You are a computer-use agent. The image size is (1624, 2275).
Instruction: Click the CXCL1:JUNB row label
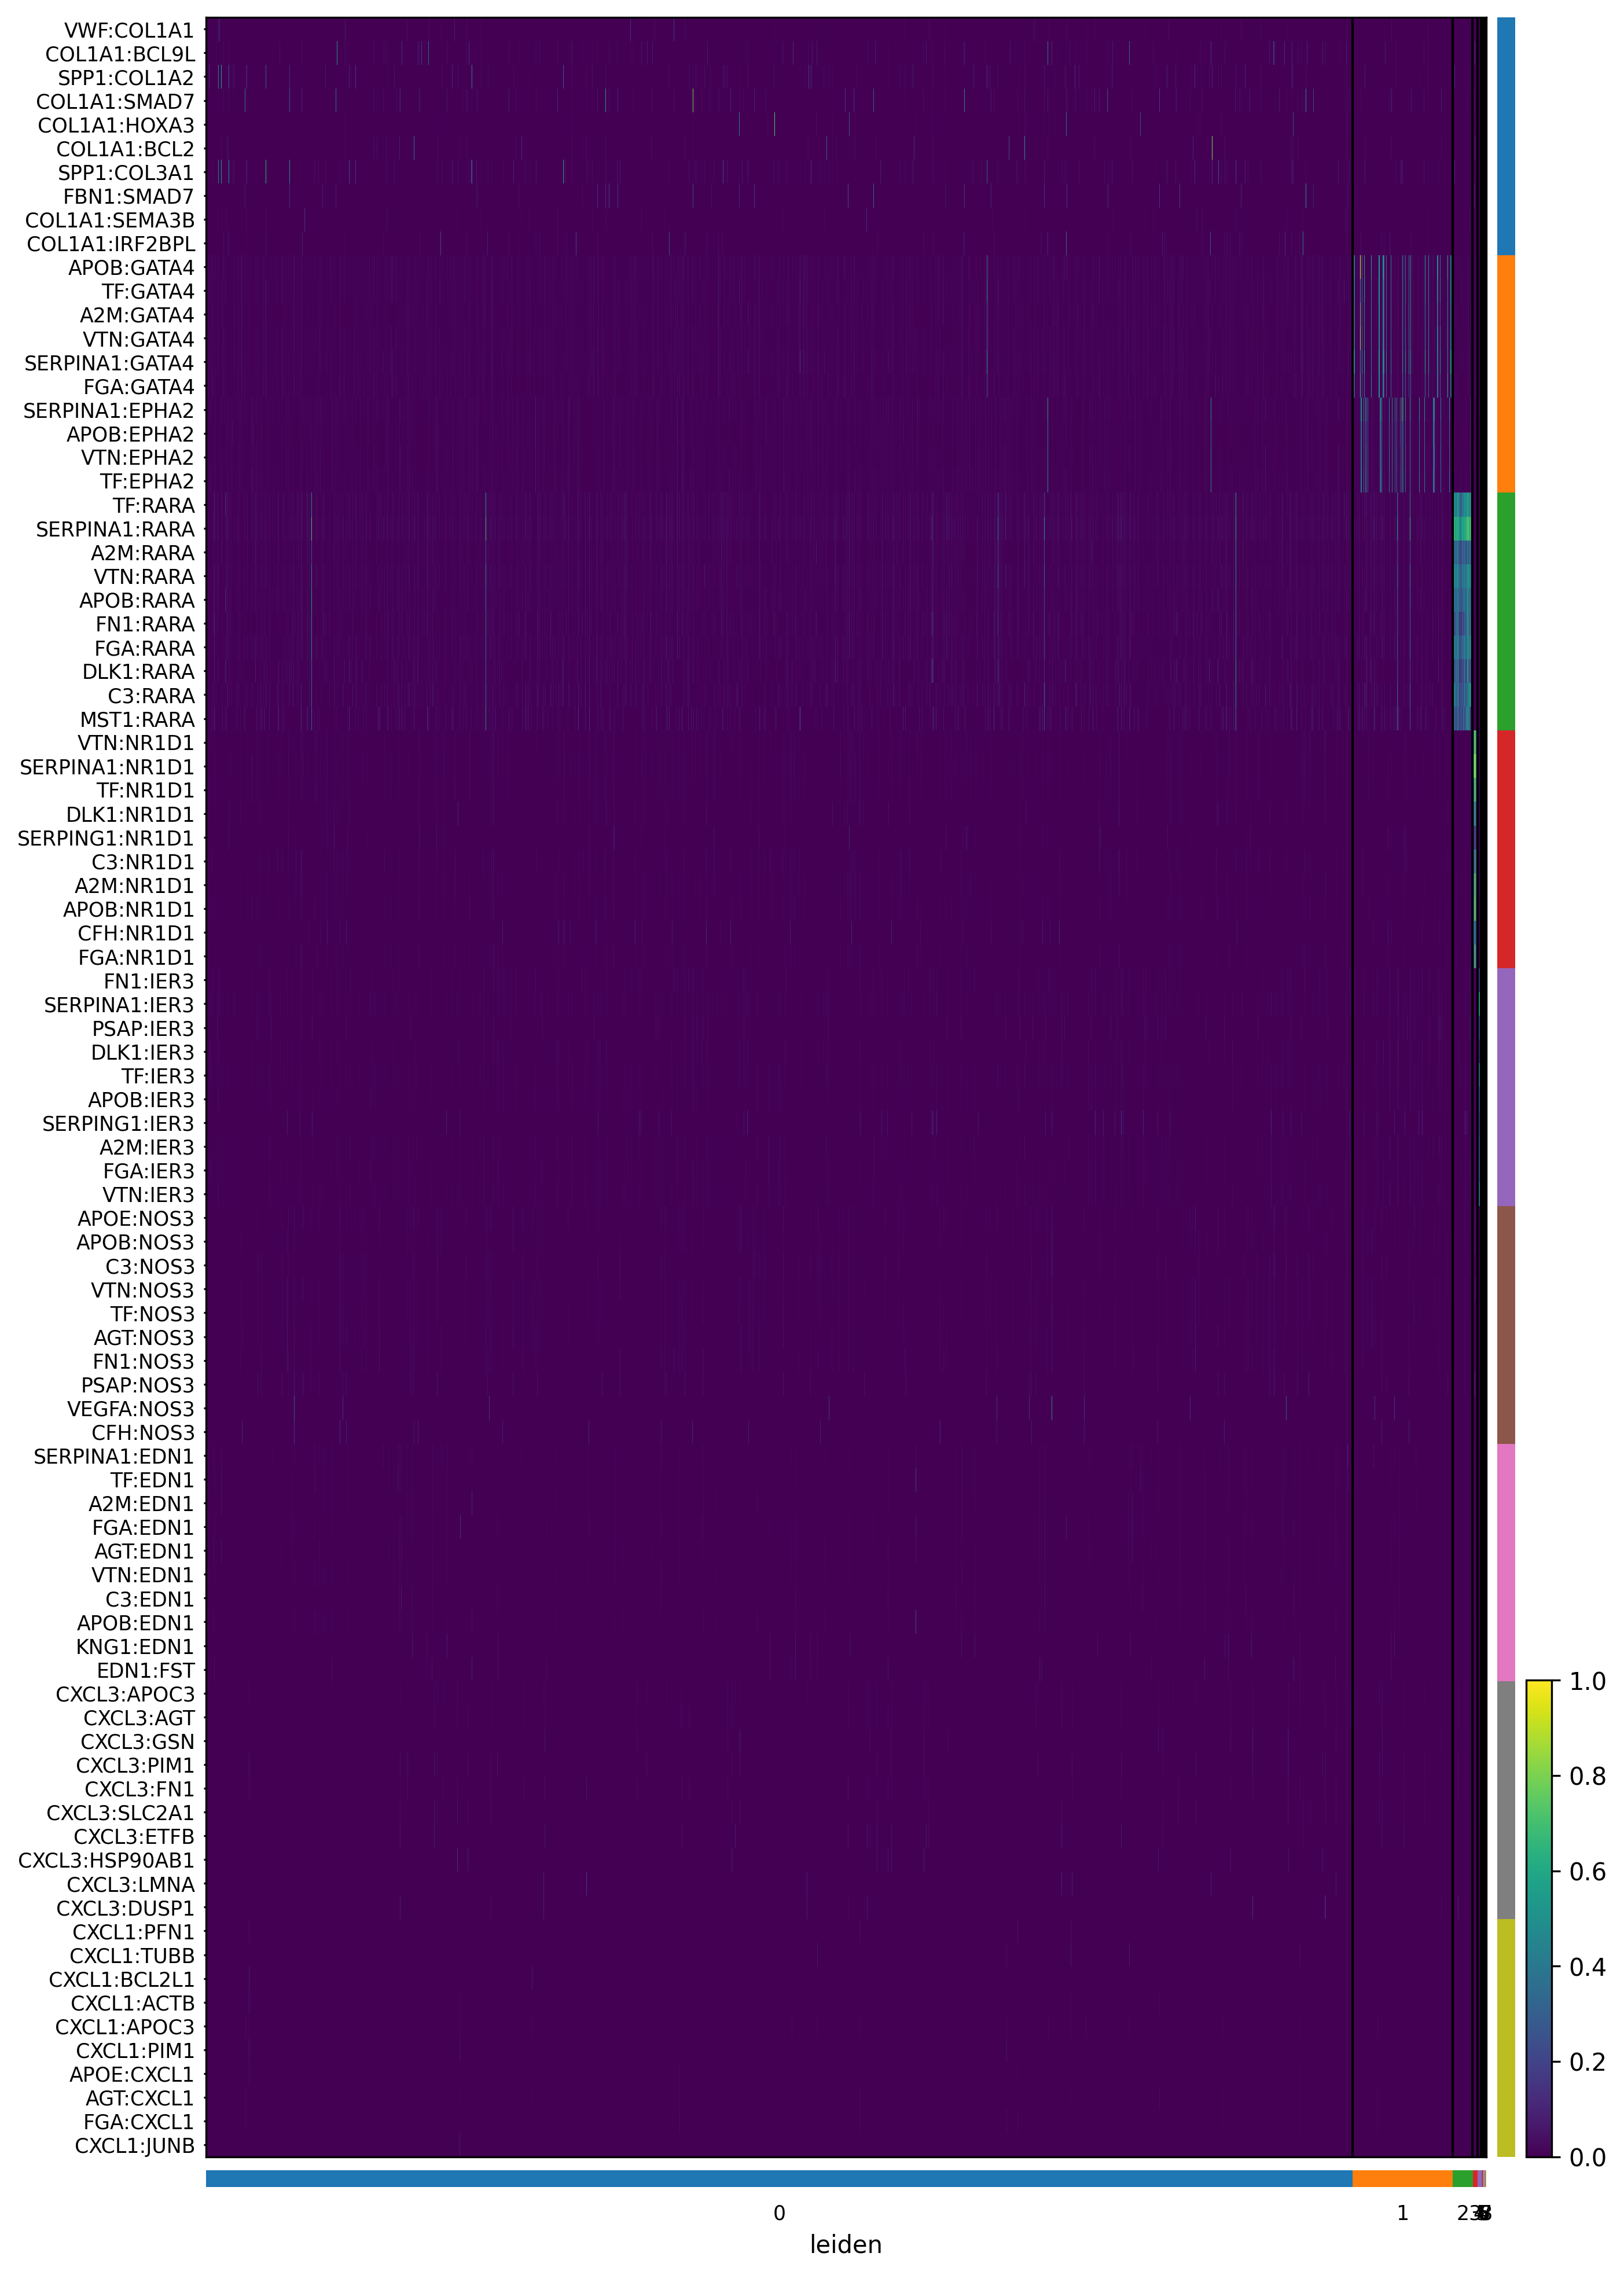135,2146
